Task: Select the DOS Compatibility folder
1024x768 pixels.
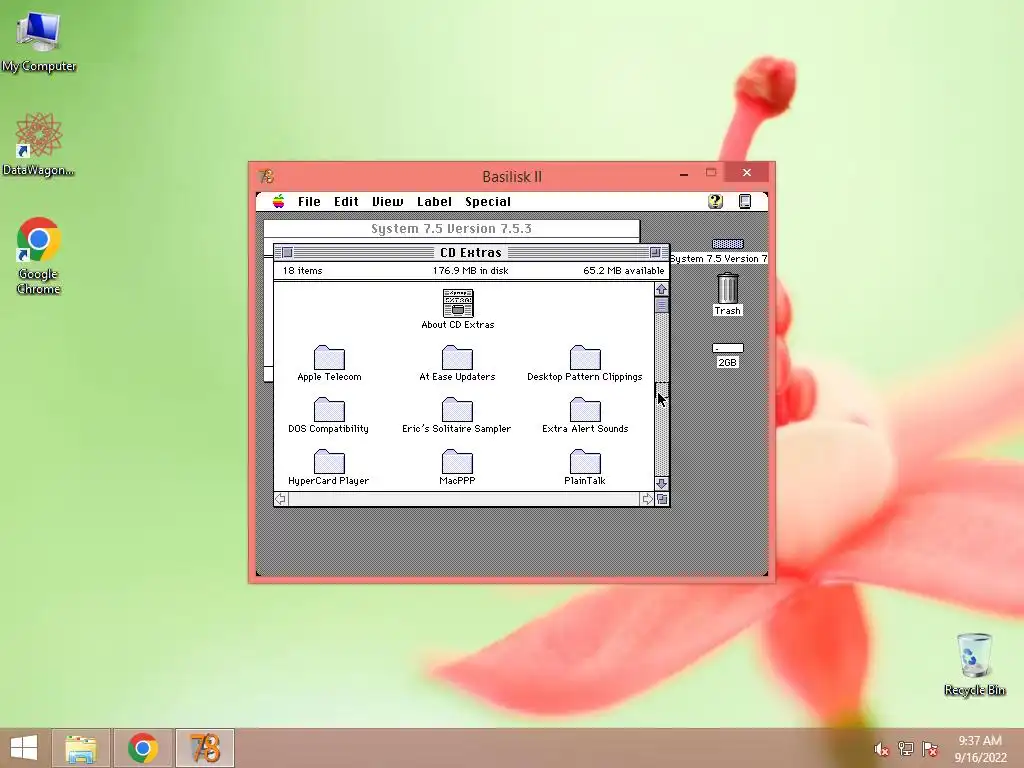Action: pyautogui.click(x=329, y=409)
